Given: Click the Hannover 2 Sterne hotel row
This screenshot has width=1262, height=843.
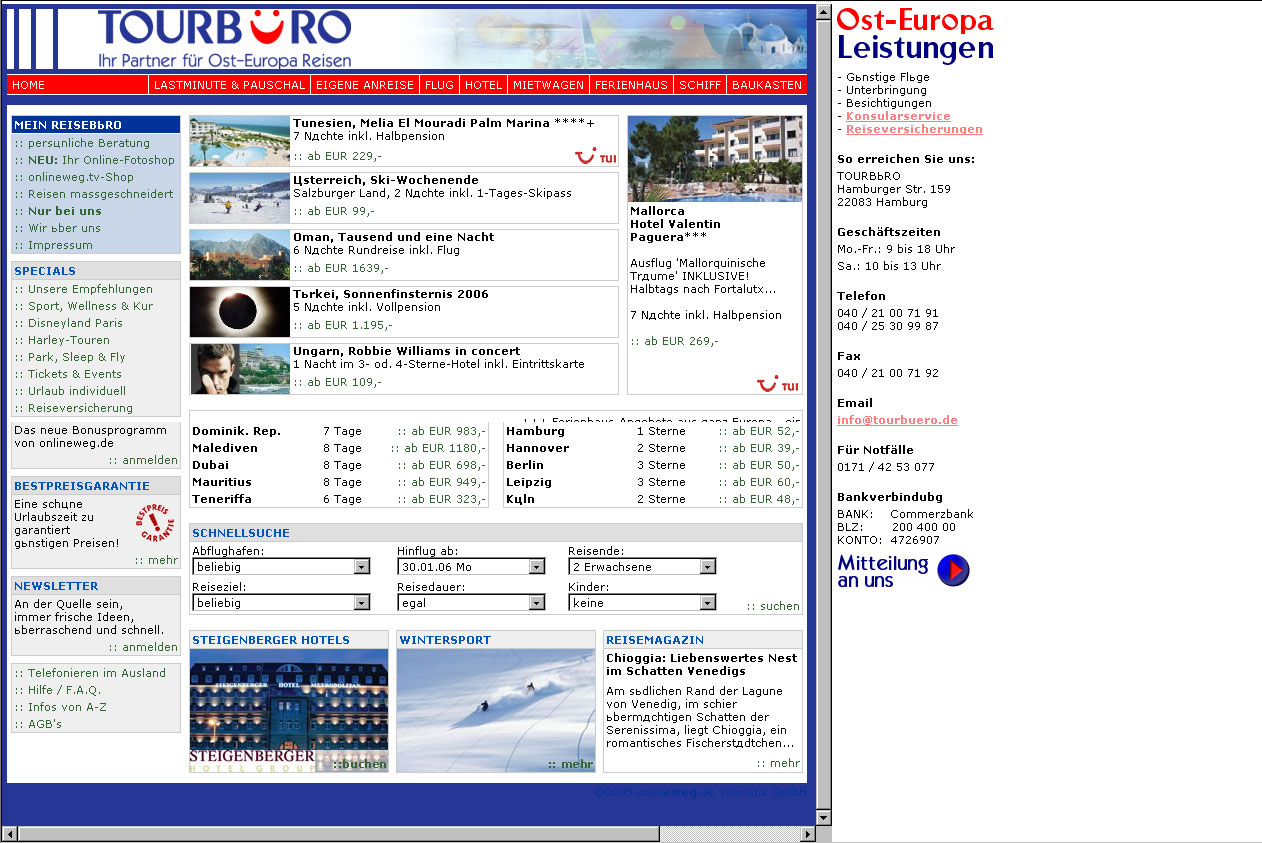Looking at the screenshot, I should coord(653,448).
